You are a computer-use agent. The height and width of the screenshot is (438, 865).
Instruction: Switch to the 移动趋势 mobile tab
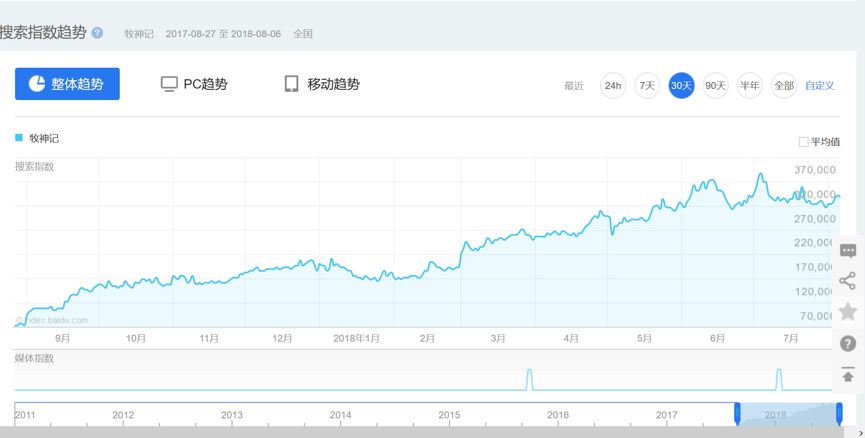[322, 84]
